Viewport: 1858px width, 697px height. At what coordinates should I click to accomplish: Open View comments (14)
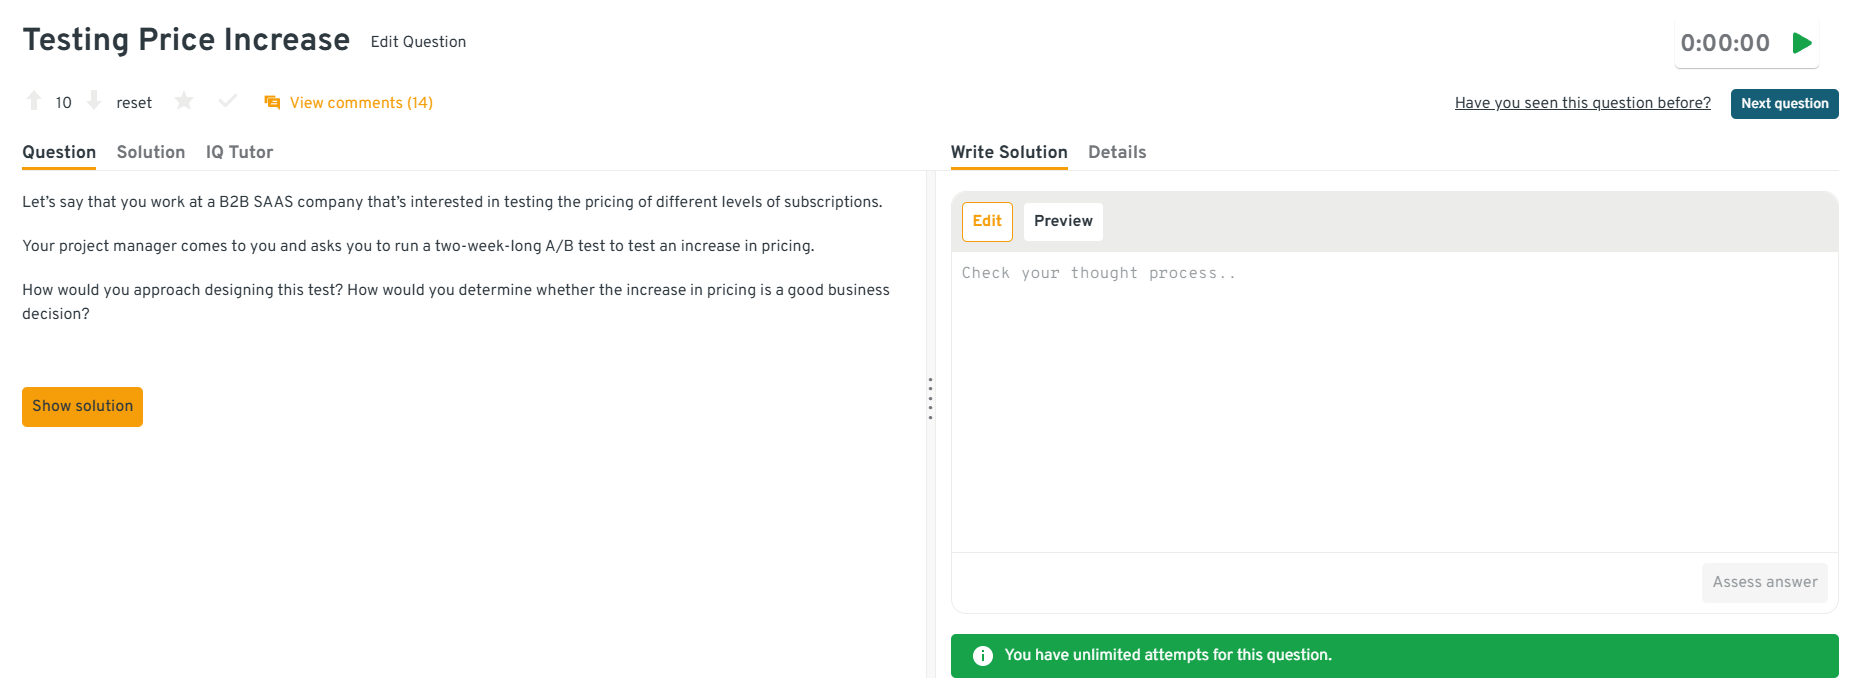361,103
